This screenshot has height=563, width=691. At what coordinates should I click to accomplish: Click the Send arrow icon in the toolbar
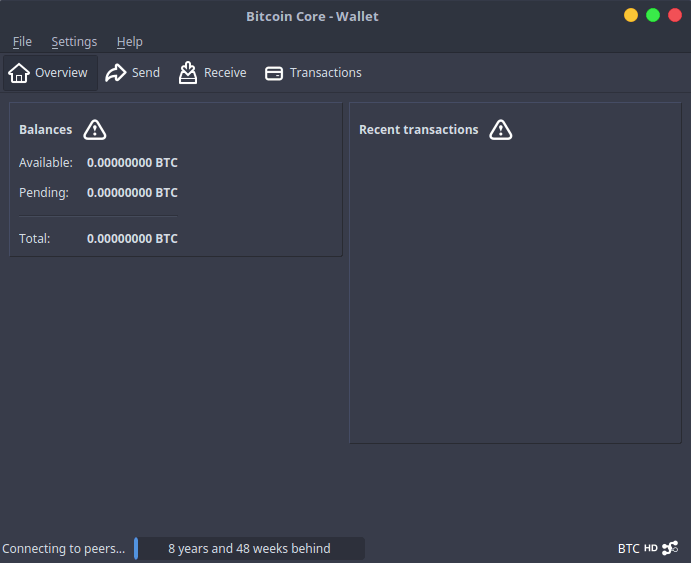click(116, 73)
